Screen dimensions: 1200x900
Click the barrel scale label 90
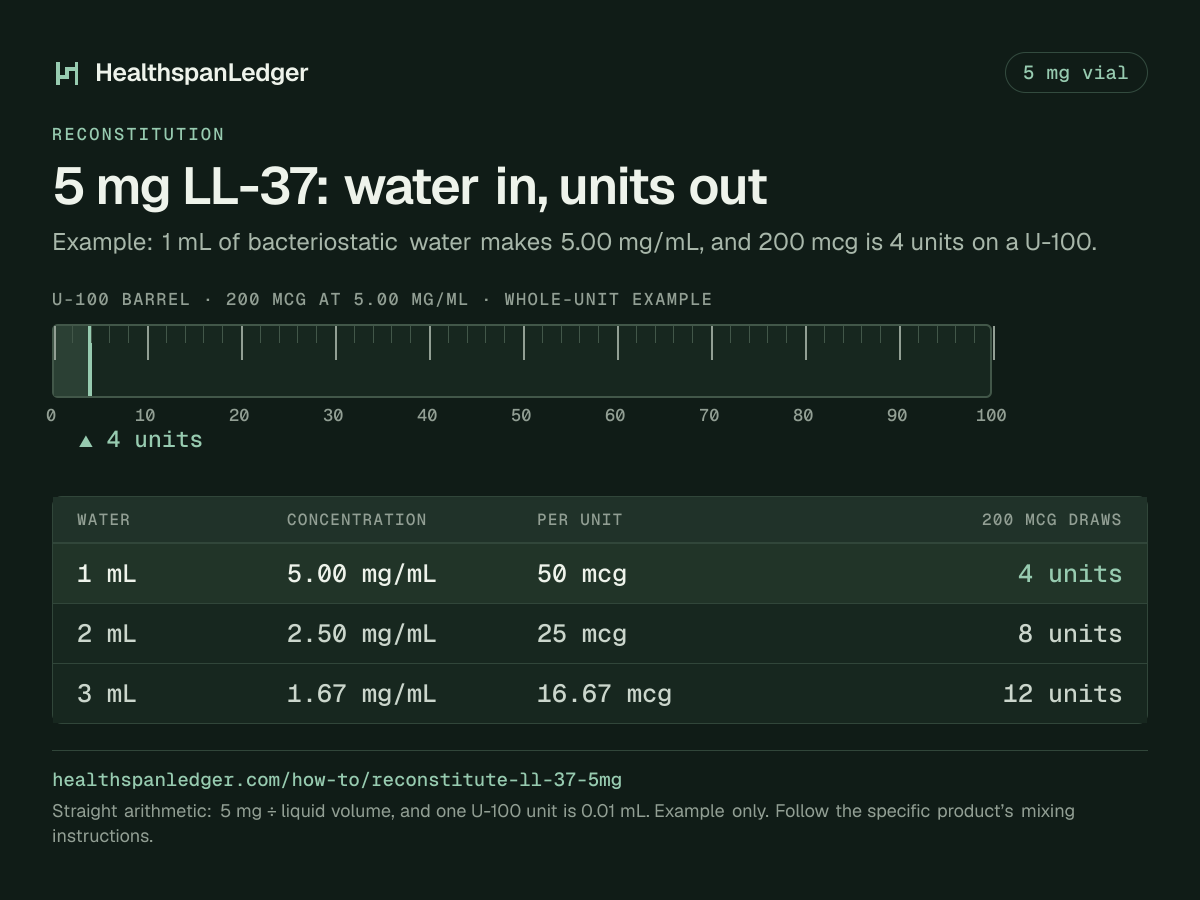coord(897,415)
